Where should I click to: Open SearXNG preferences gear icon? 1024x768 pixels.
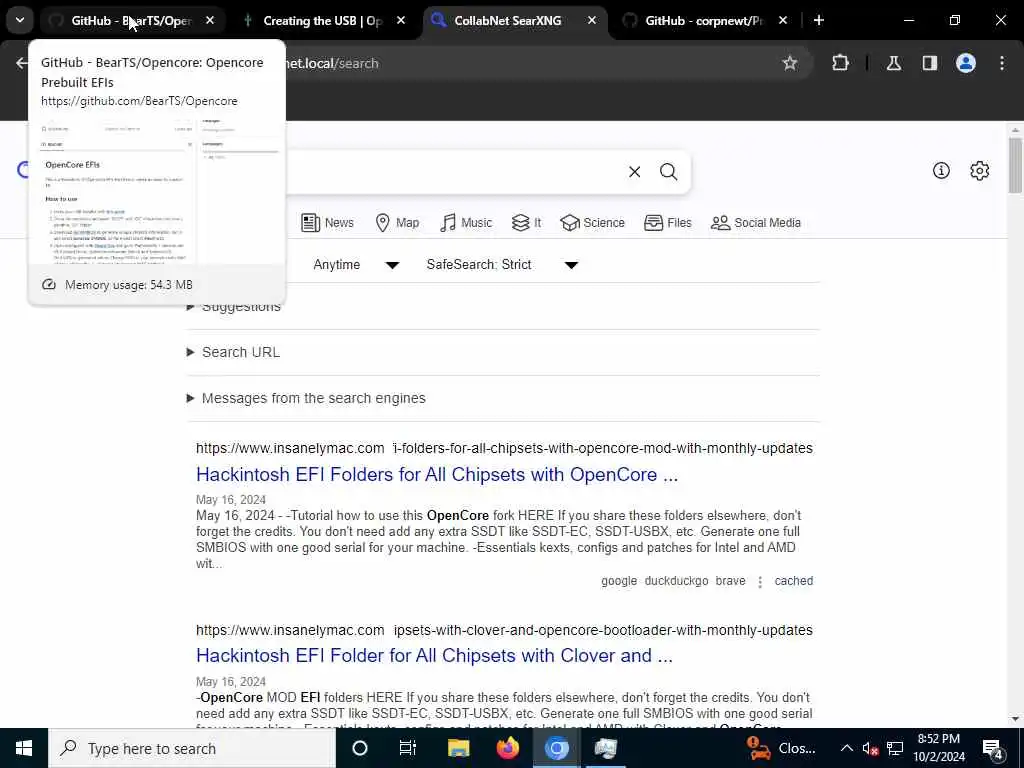(x=980, y=170)
